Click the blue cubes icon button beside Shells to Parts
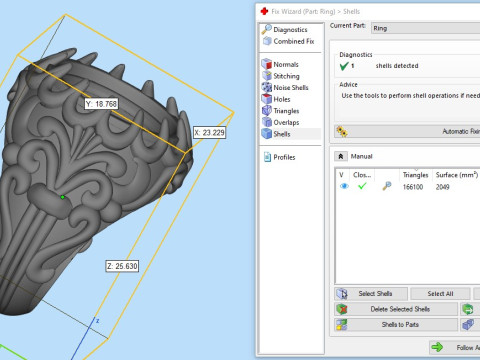This screenshot has width=480, height=360. click(470, 324)
